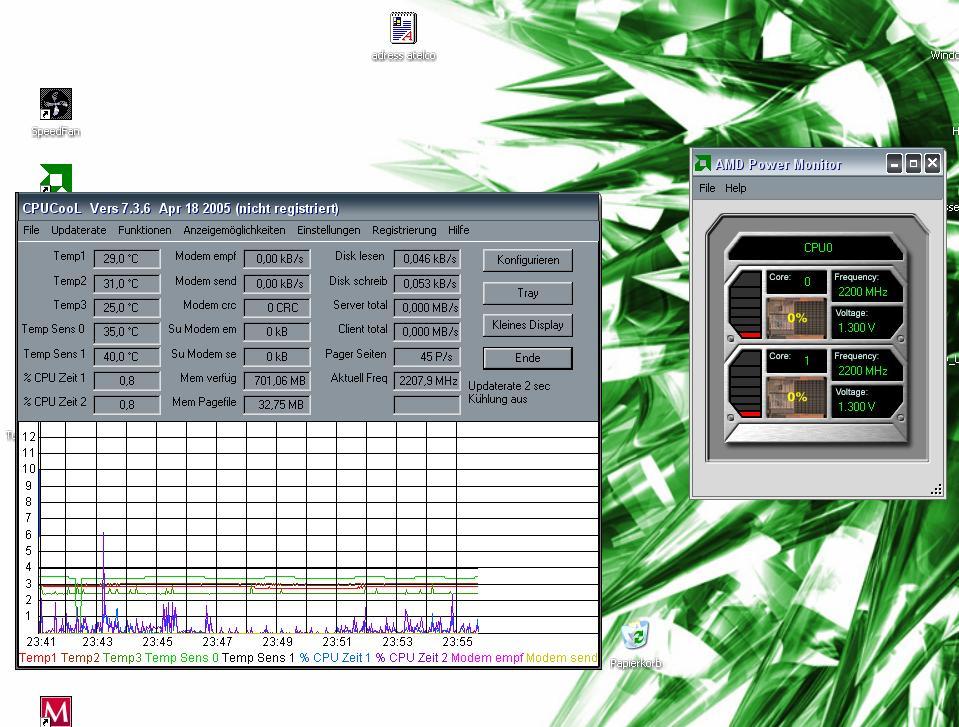This screenshot has height=727, width=959.
Task: Click the Temp2 value field
Action: tap(127, 284)
